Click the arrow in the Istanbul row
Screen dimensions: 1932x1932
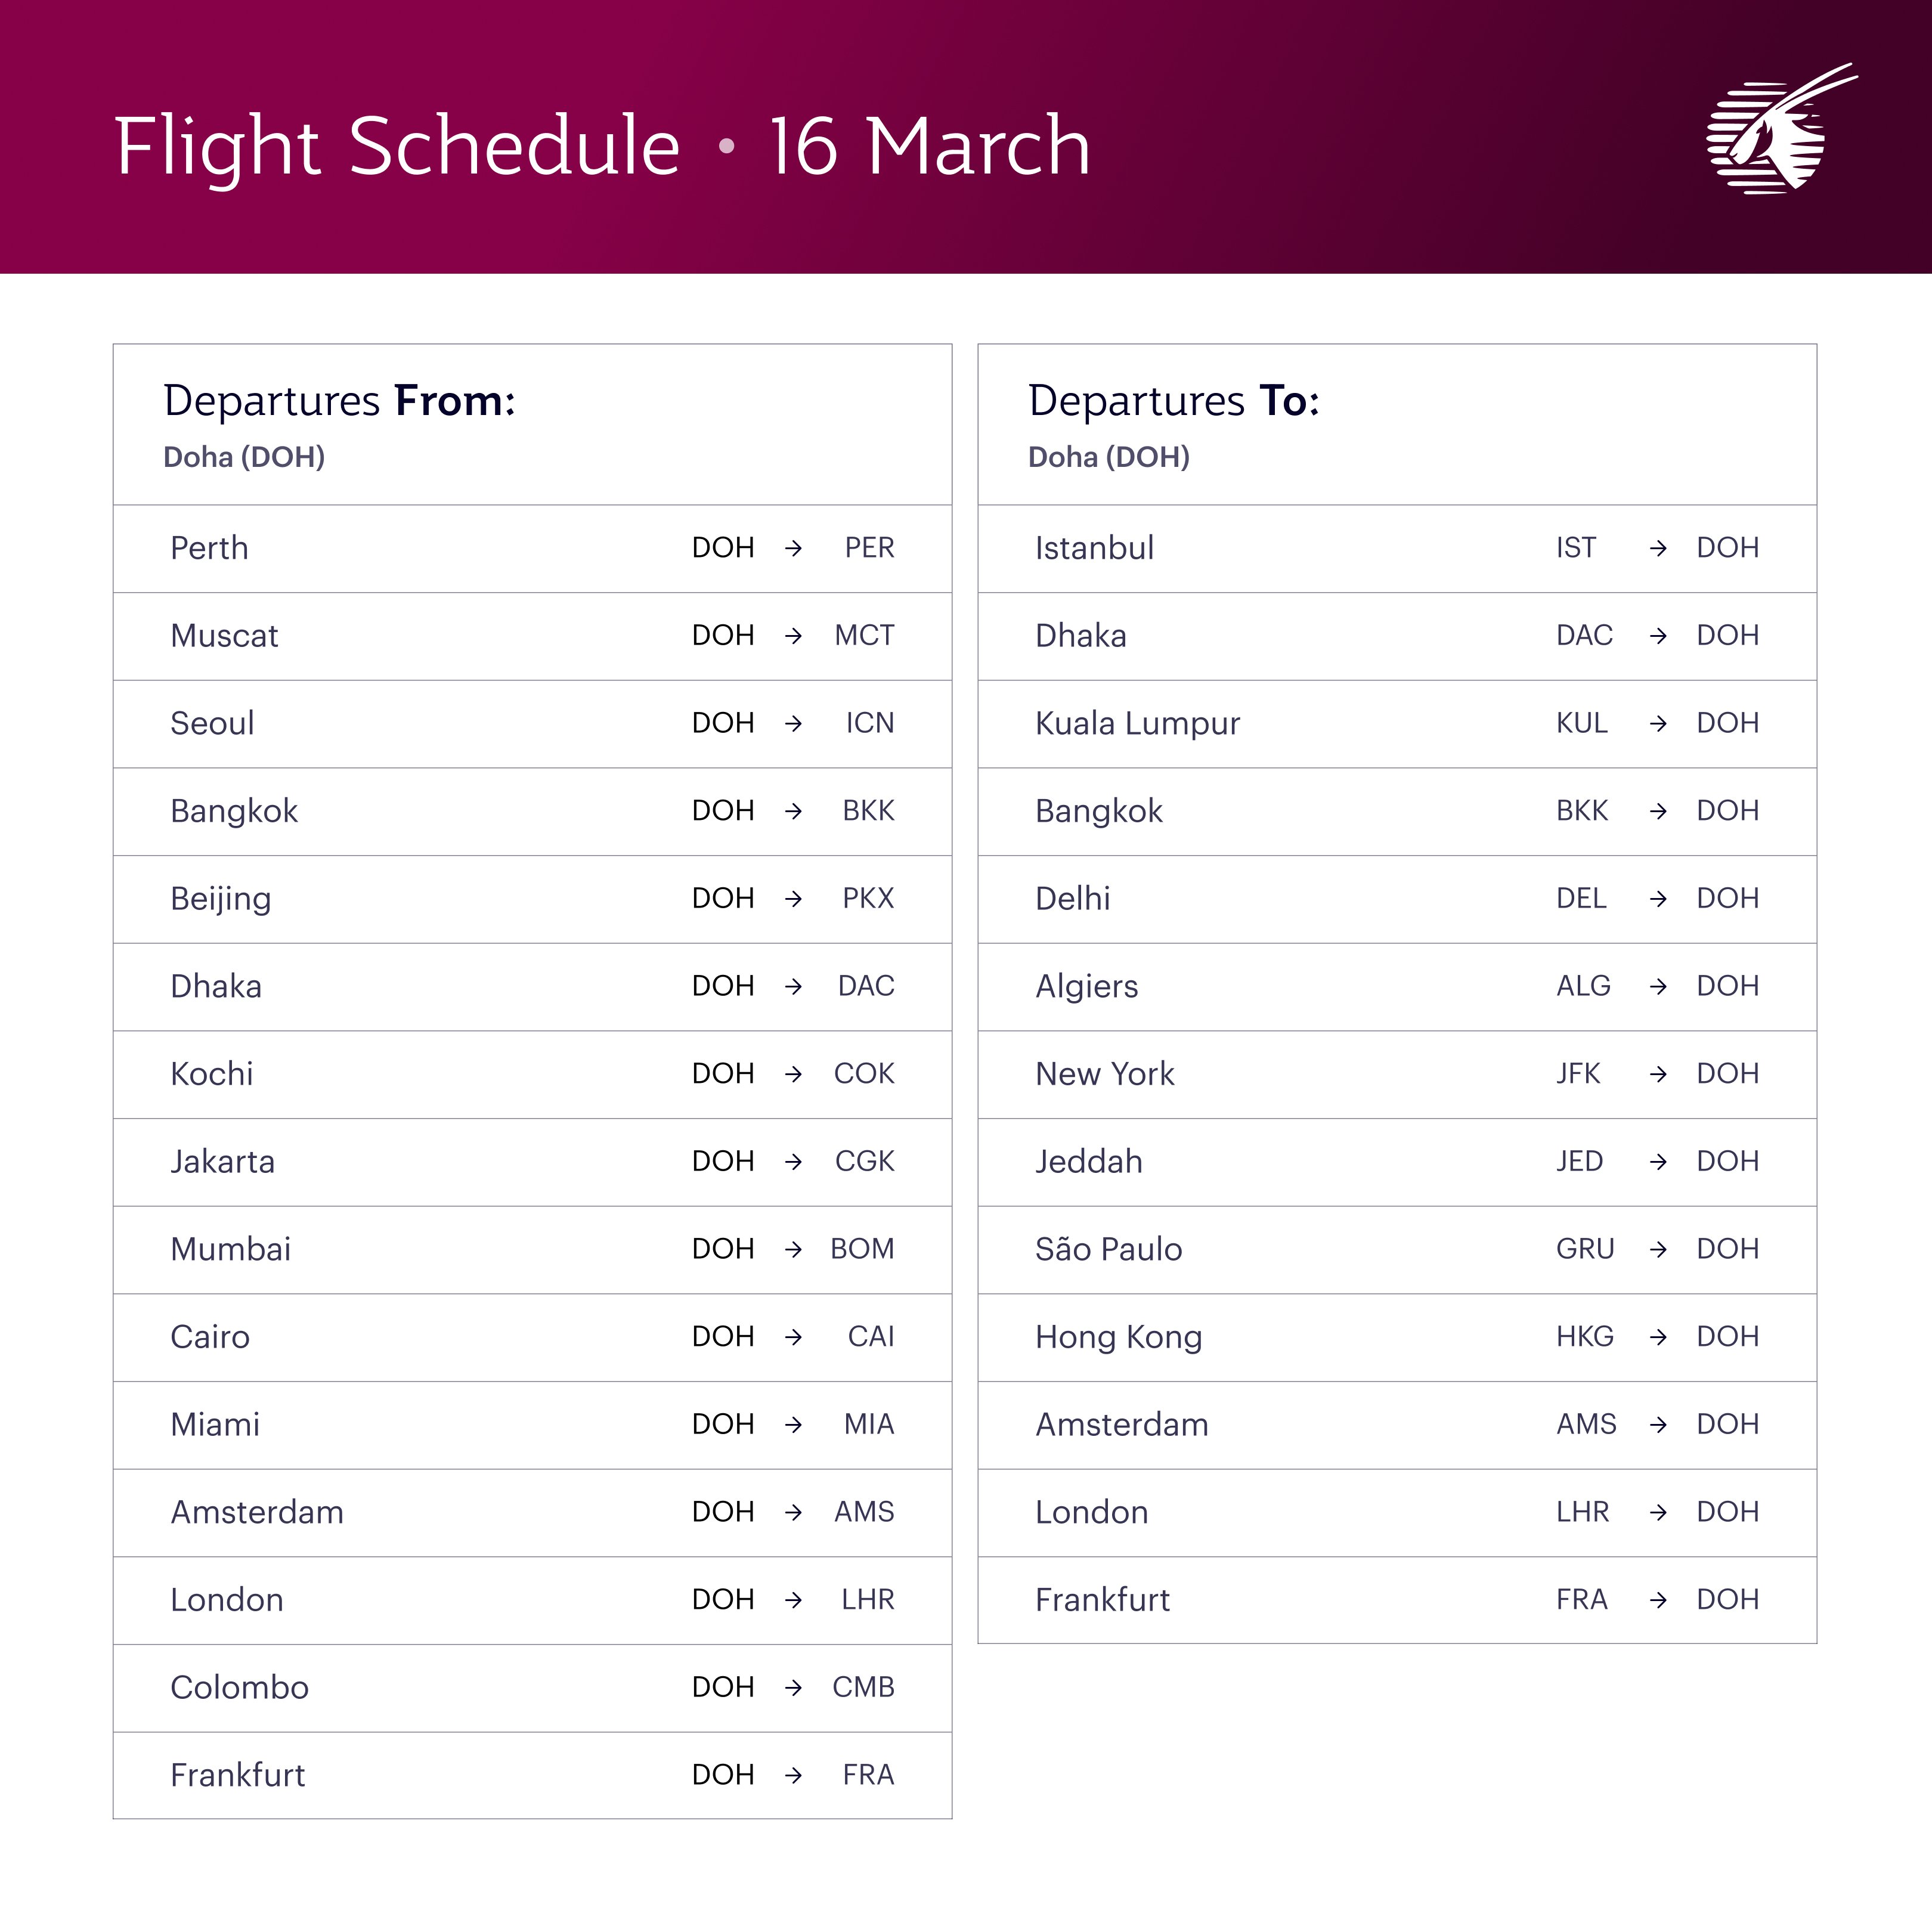point(1658,548)
